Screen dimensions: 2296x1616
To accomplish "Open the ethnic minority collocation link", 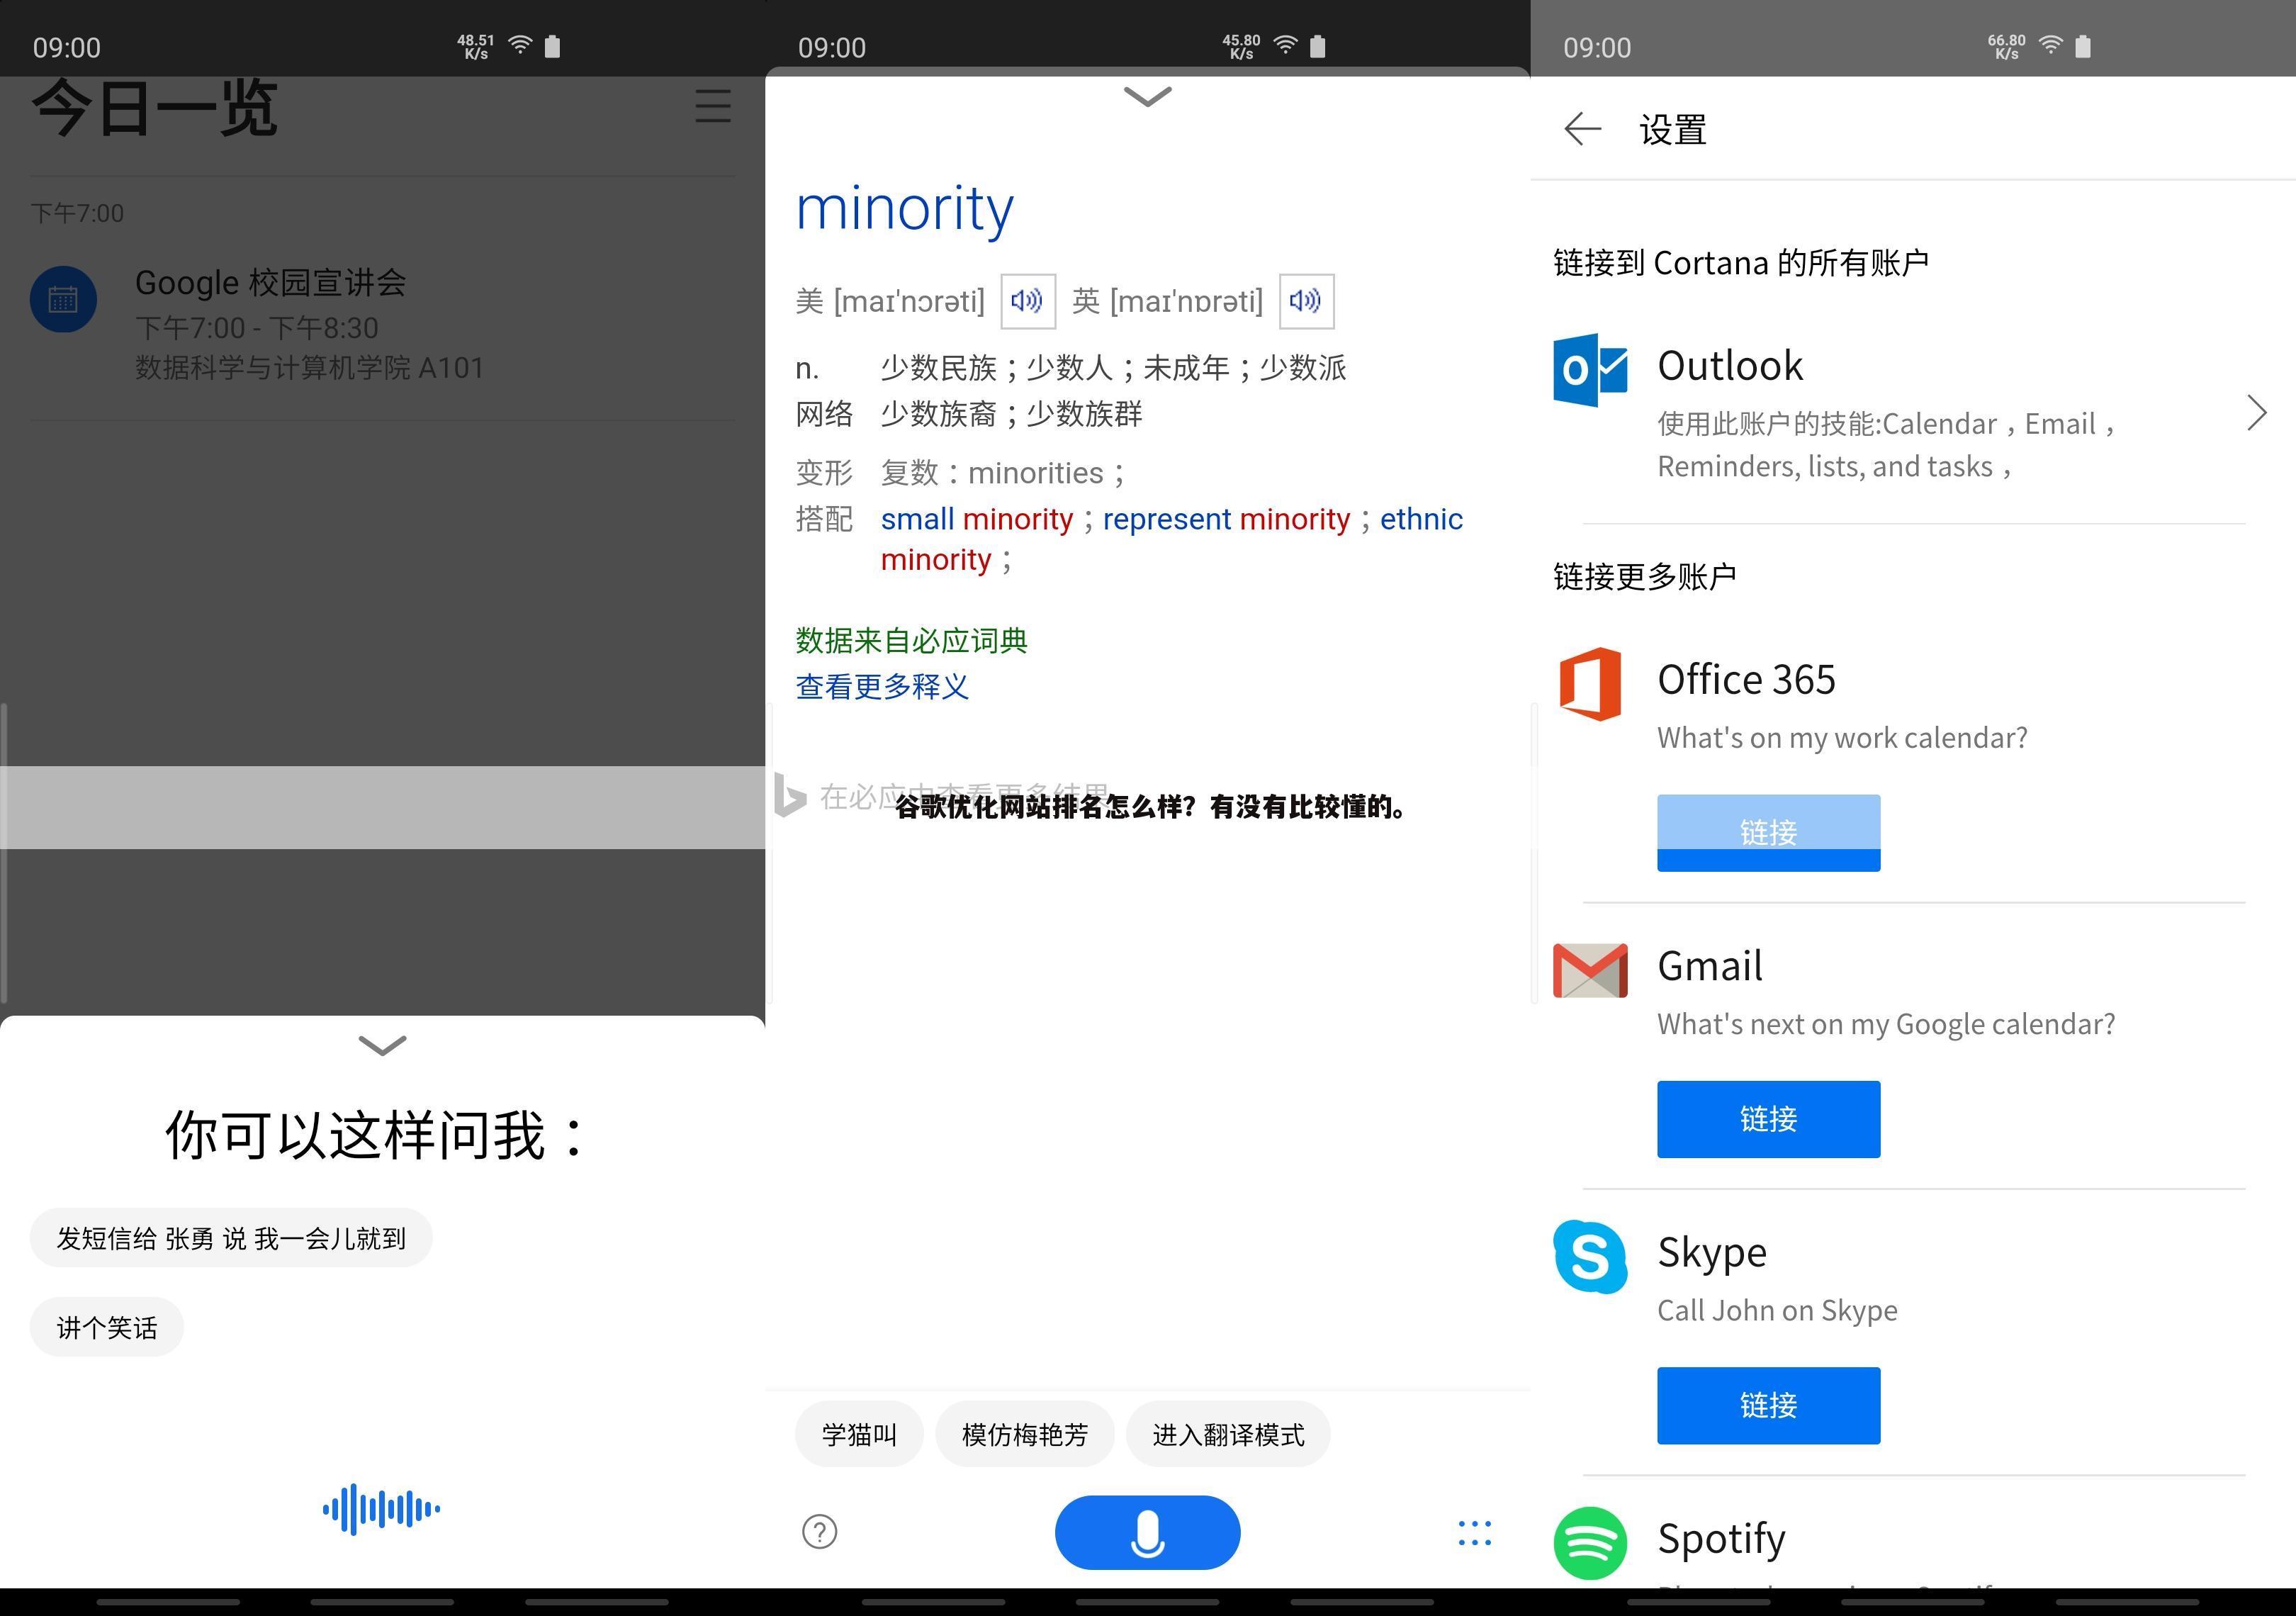I will [x=1171, y=539].
